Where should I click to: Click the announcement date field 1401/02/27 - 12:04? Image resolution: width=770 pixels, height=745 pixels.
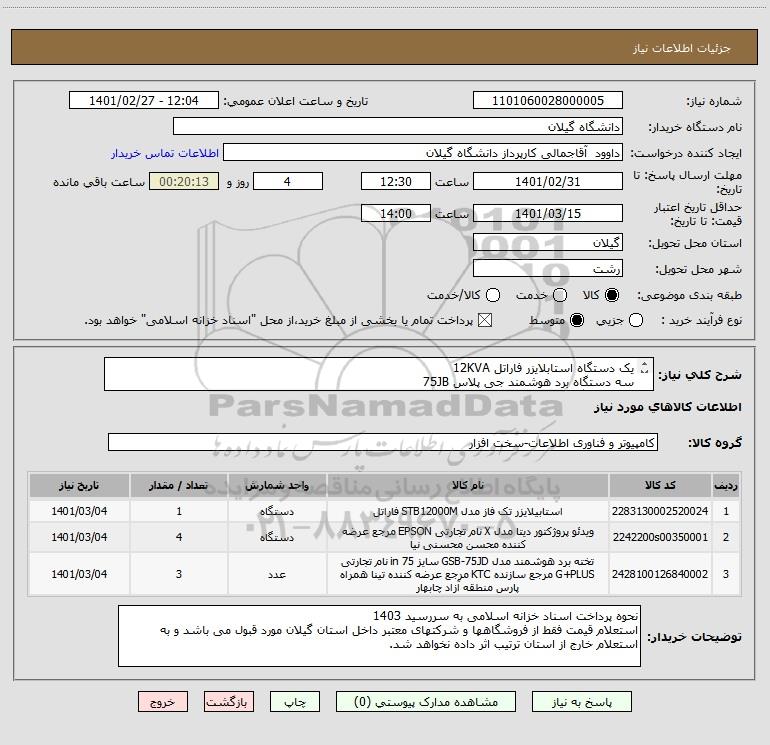pyautogui.click(x=144, y=101)
